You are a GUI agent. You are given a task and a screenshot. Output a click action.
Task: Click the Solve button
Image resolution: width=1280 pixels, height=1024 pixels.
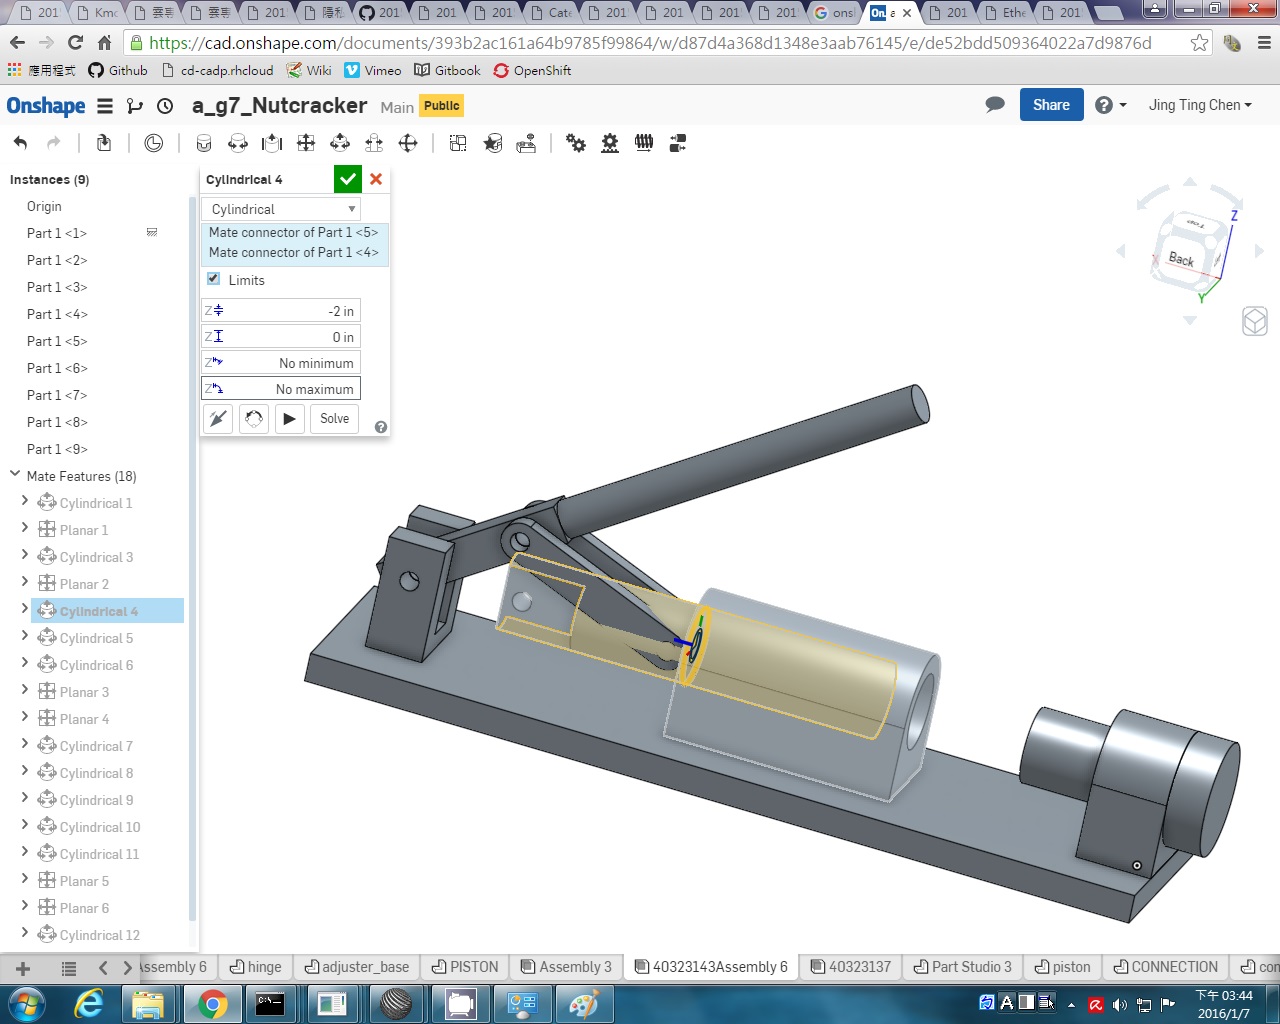[335, 418]
